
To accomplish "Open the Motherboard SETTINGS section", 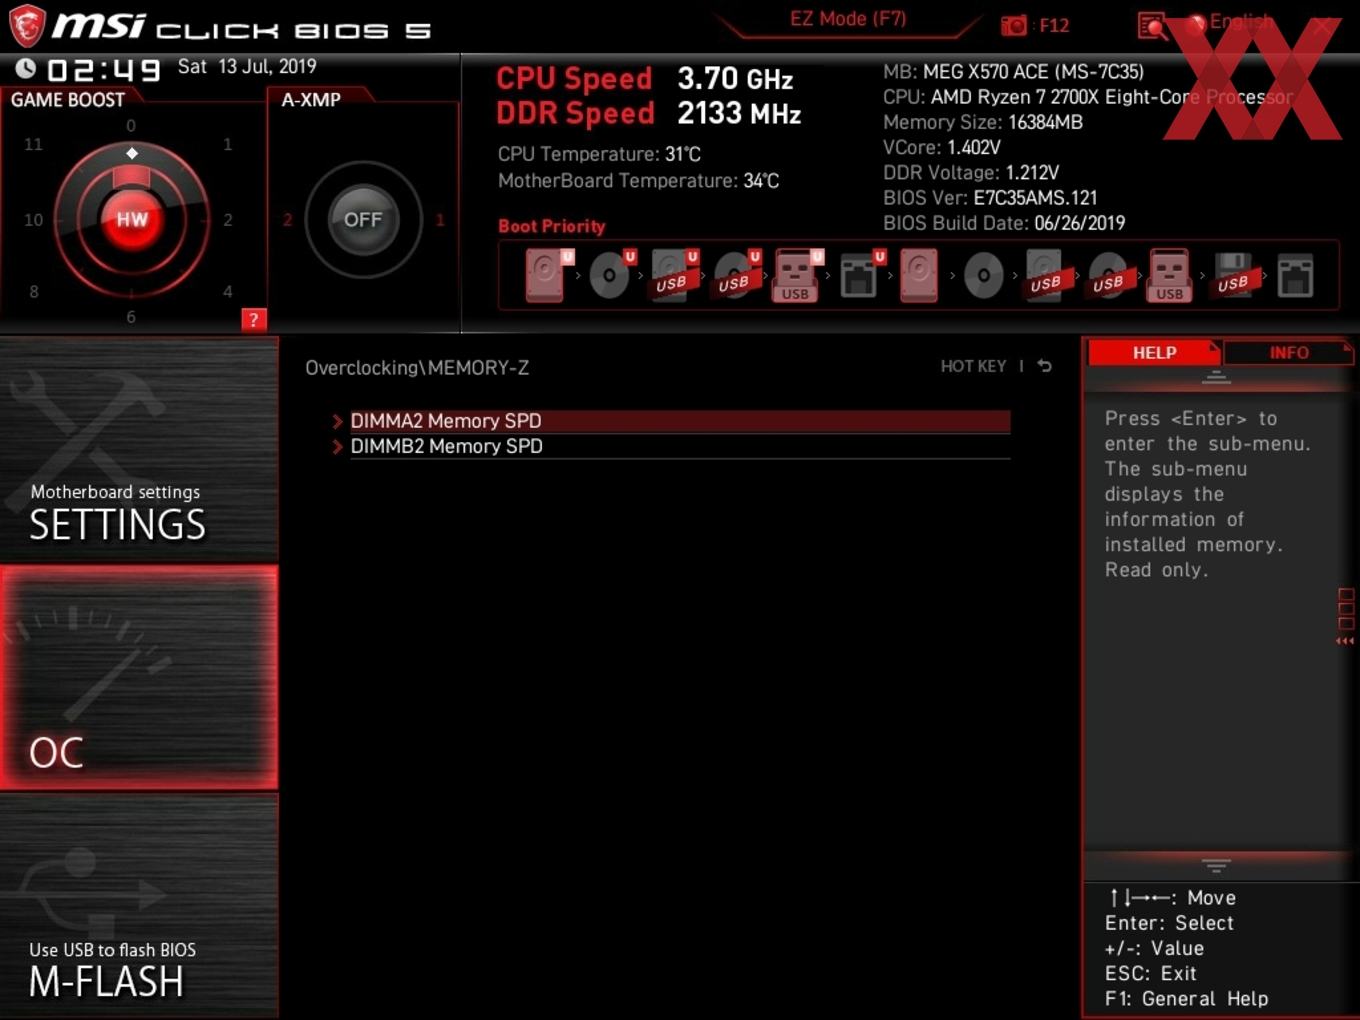I will 139,450.
